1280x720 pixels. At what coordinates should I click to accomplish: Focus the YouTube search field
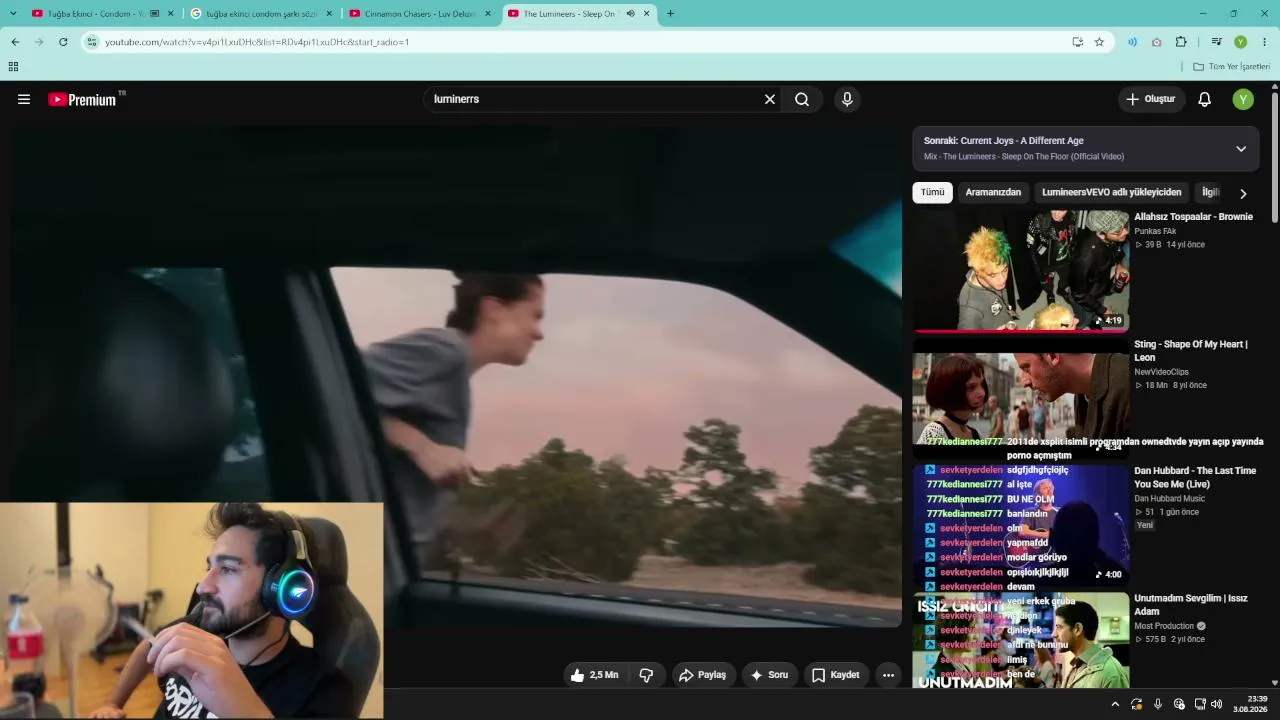tap(595, 99)
